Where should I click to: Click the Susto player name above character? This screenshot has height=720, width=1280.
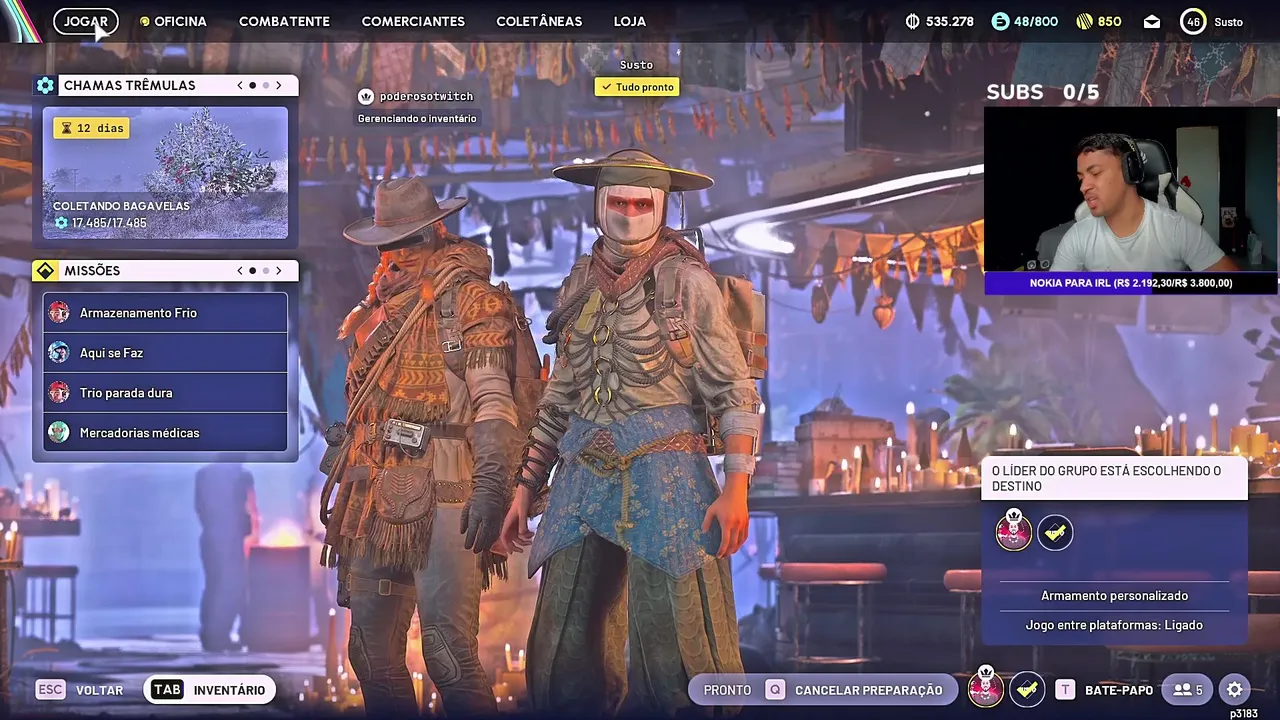636,65
